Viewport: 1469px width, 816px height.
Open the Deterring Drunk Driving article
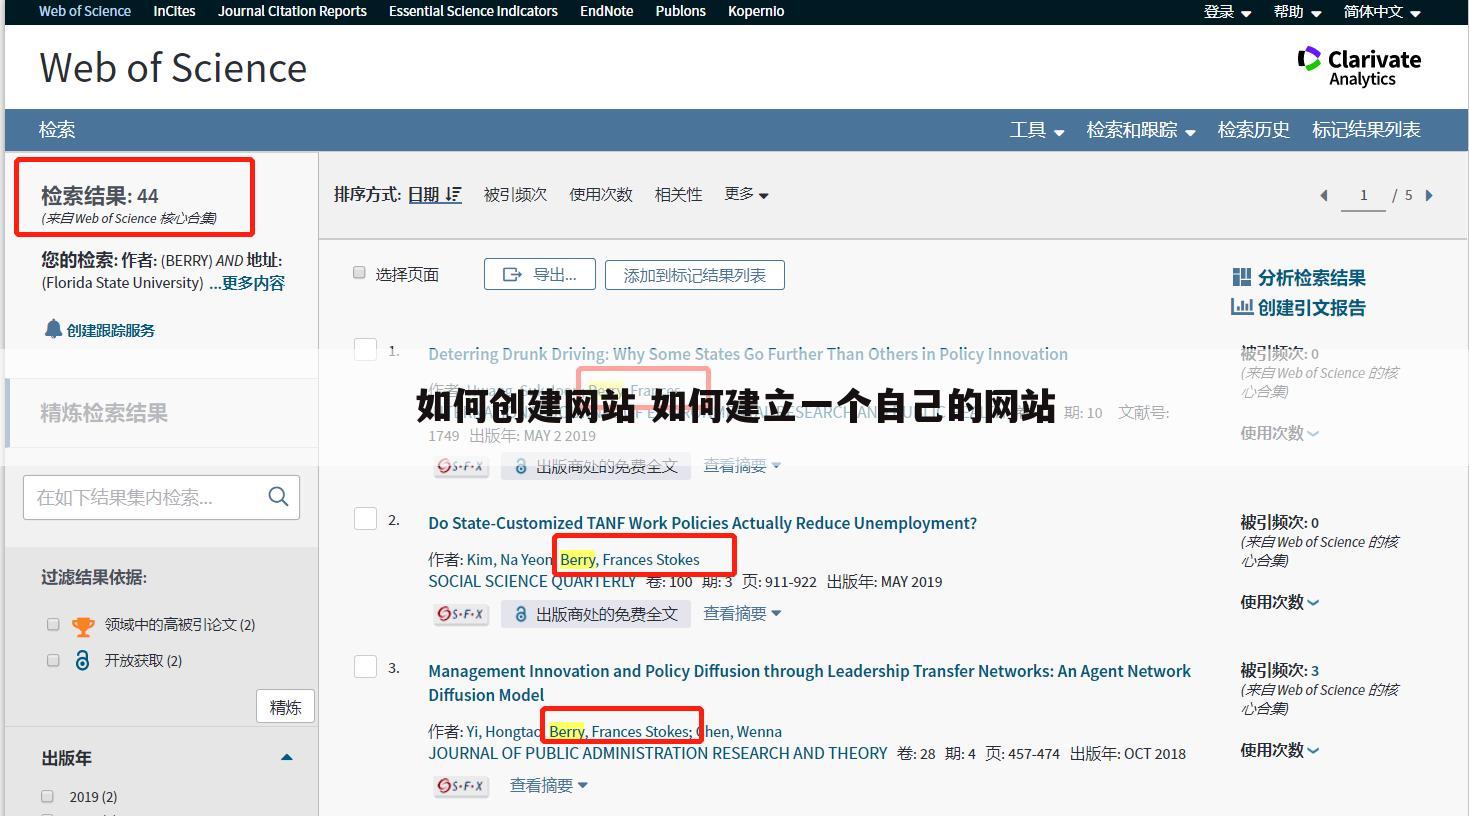[748, 354]
